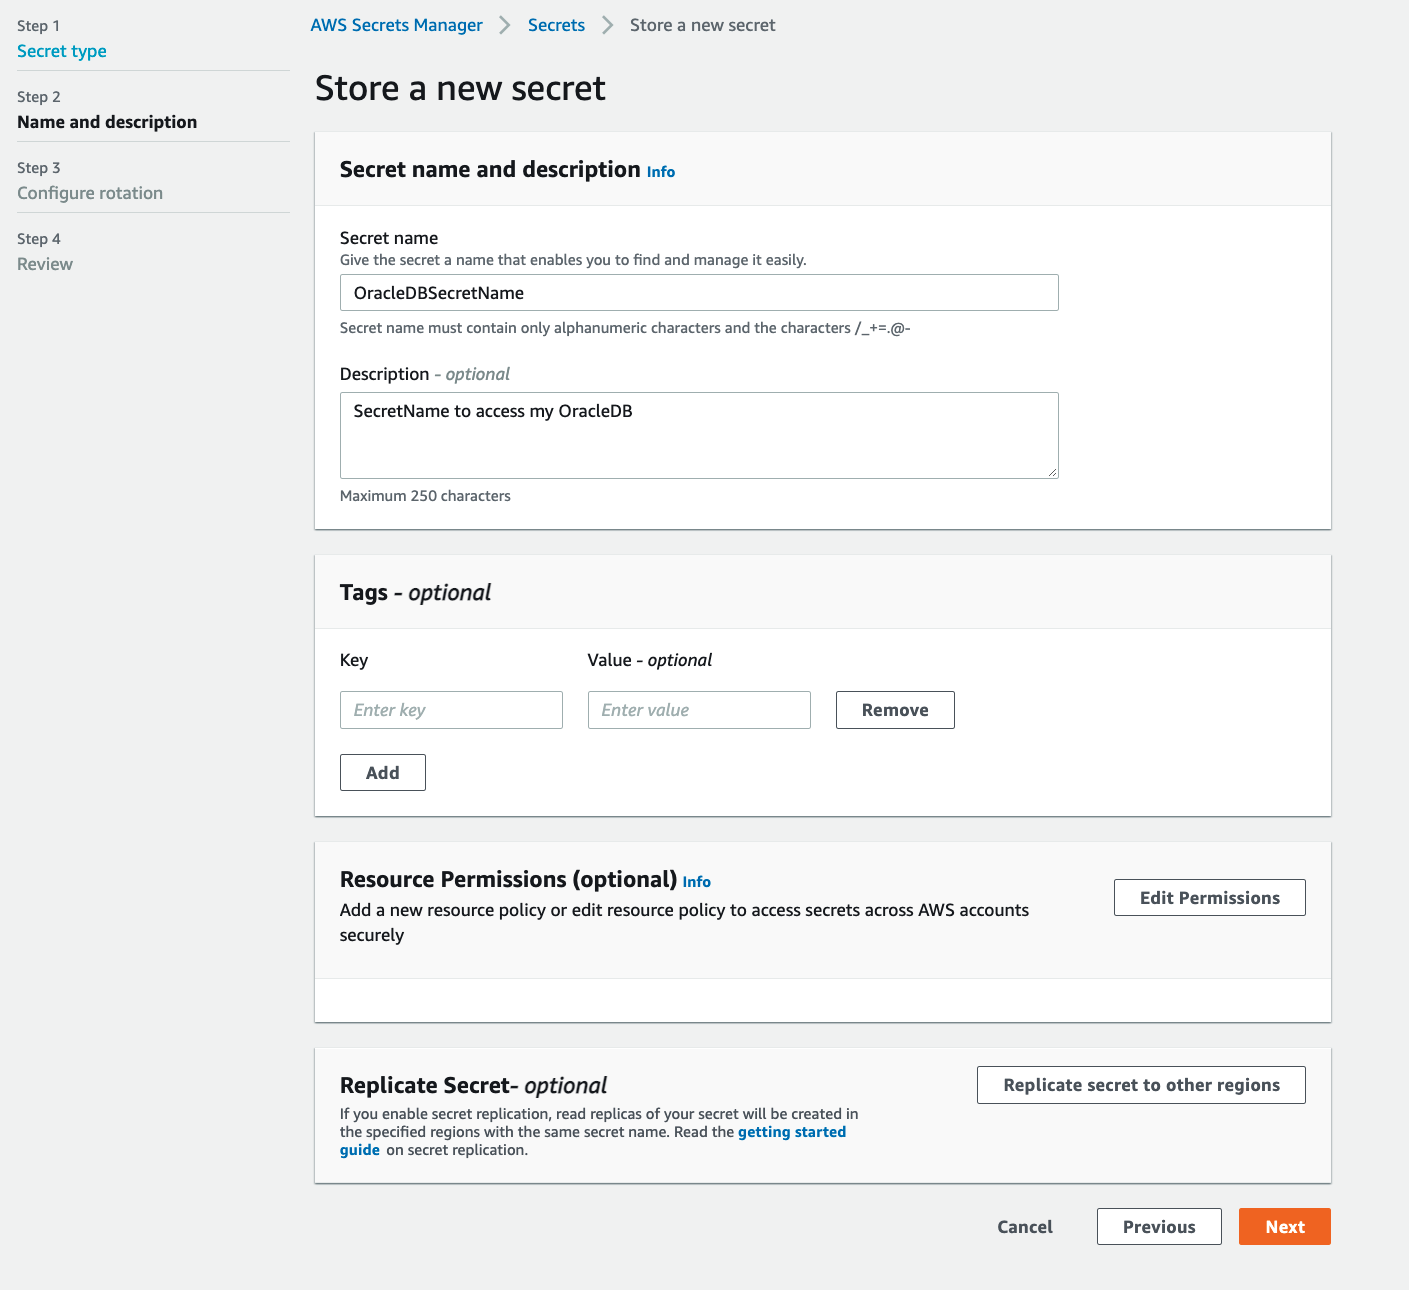Proceed with the Next button
This screenshot has width=1409, height=1290.
tap(1285, 1227)
